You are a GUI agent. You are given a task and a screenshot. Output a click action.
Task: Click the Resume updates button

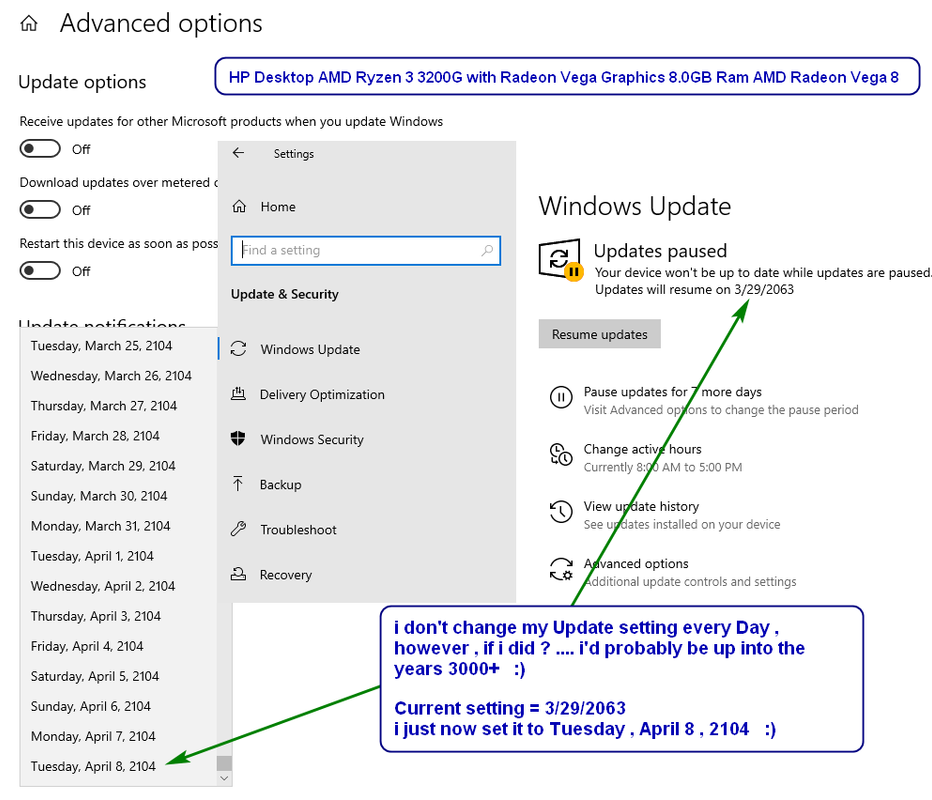[x=599, y=334]
